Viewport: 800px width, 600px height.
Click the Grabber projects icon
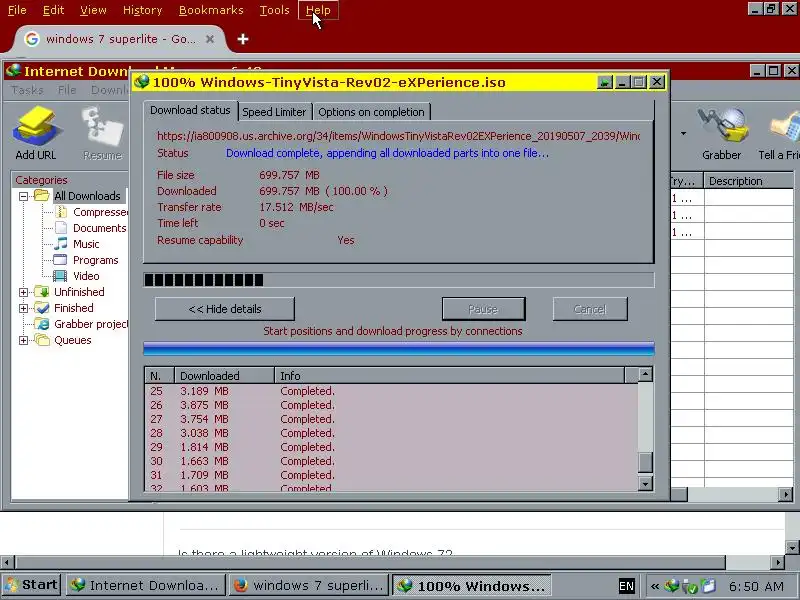point(42,324)
